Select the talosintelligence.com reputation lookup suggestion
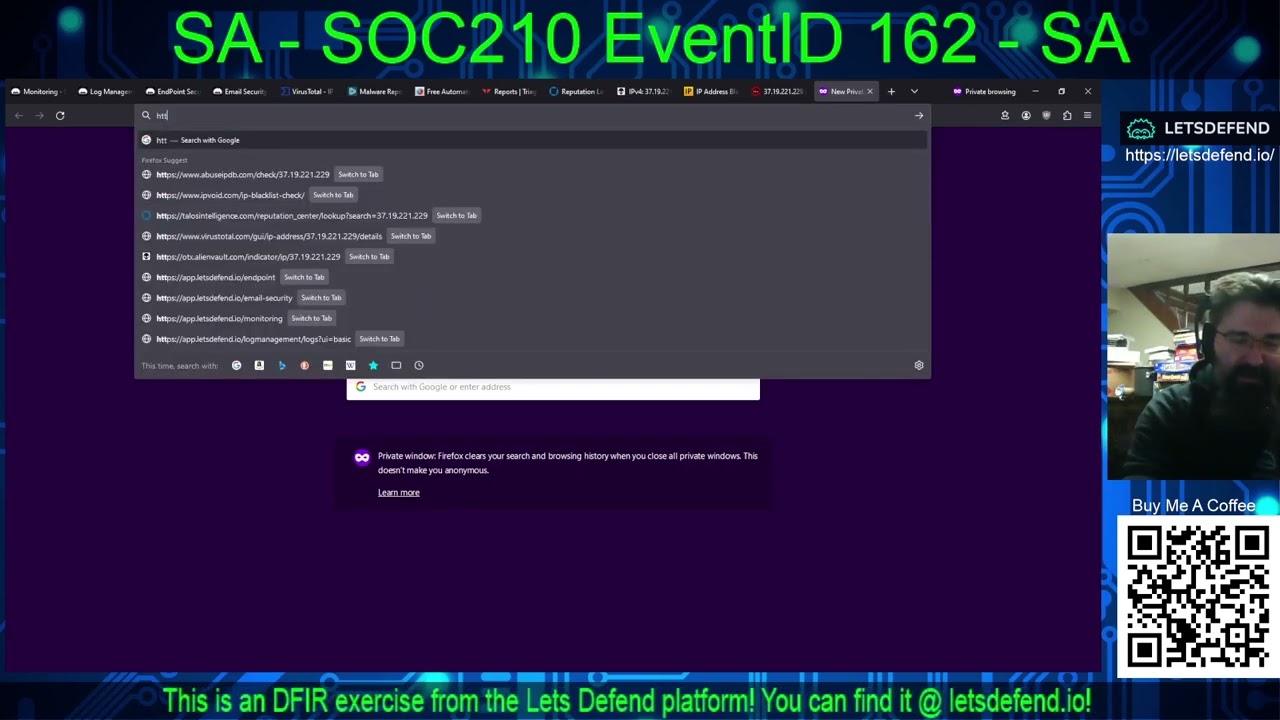 click(x=532, y=215)
